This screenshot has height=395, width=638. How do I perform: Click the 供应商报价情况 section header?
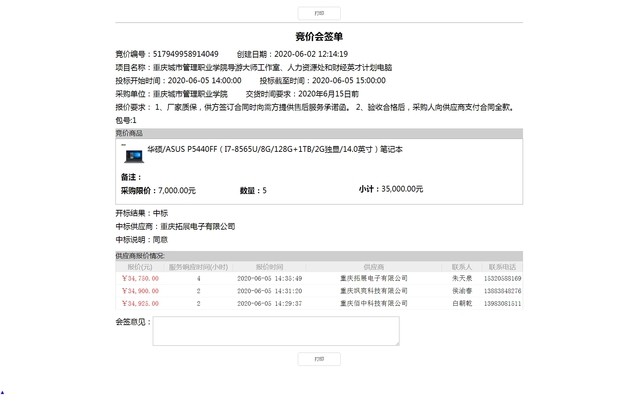319,256
